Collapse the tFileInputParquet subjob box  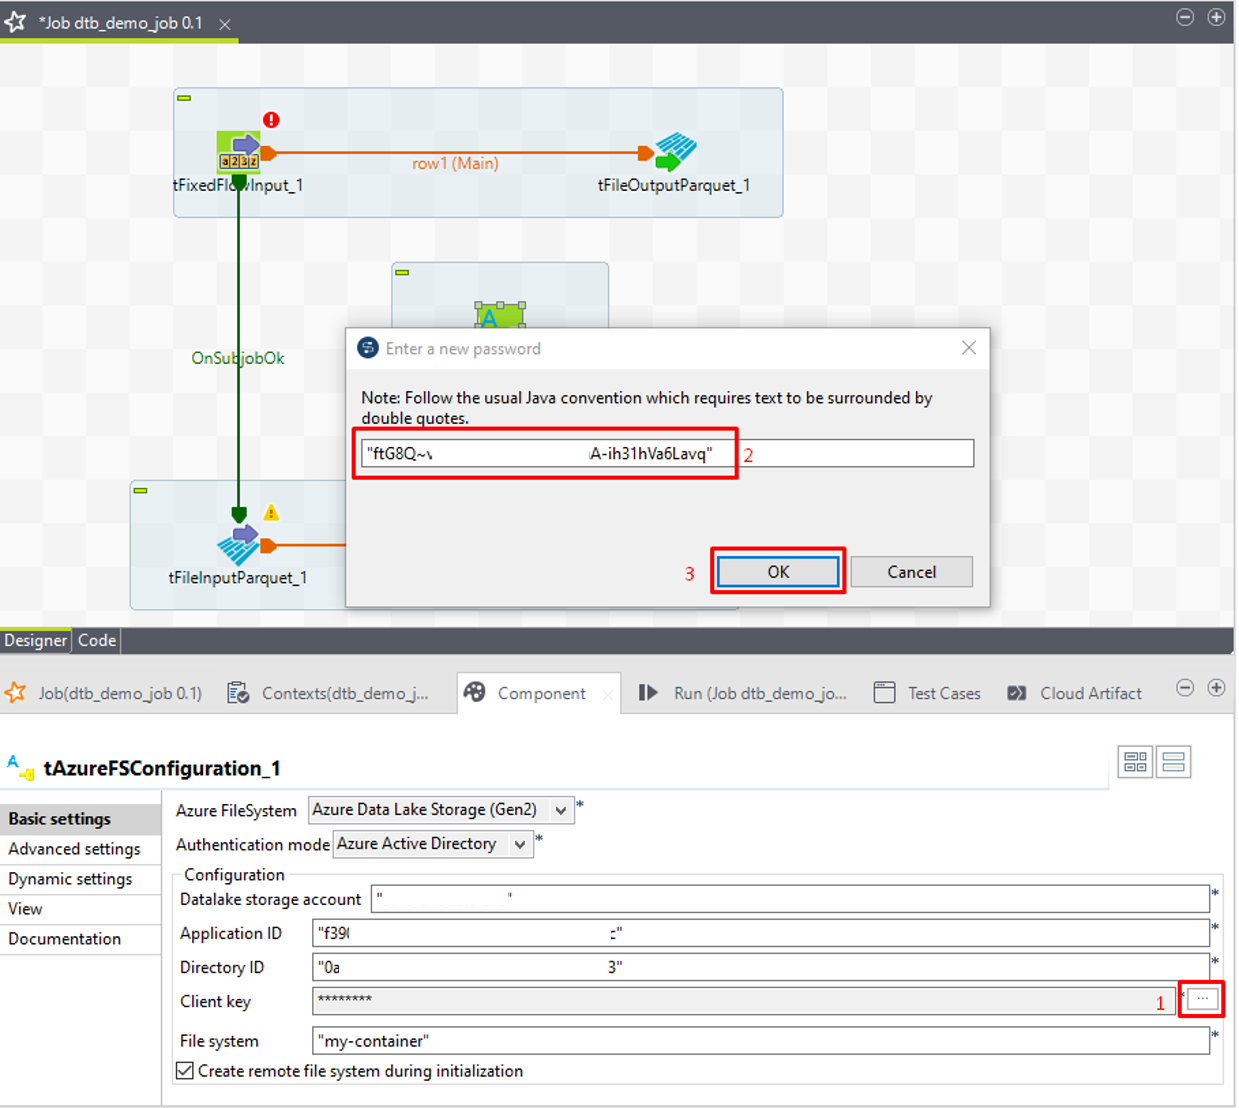141,491
